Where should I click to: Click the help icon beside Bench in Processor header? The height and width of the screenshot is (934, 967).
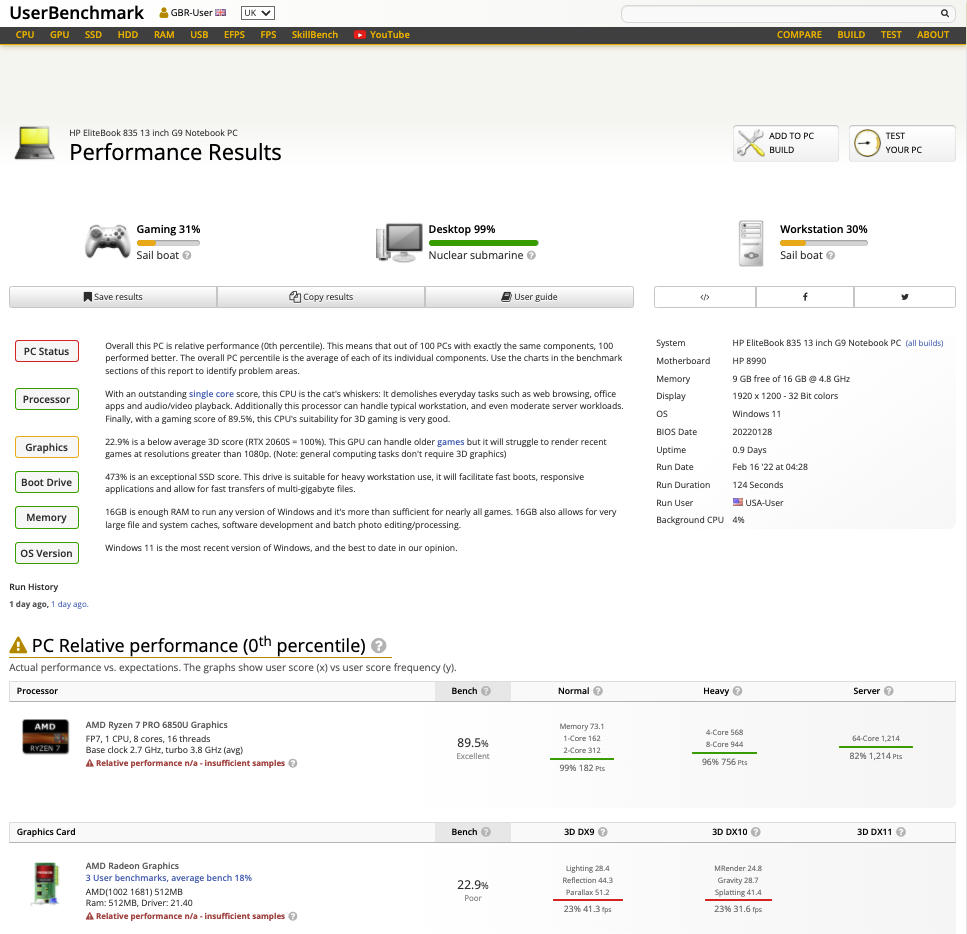click(486, 691)
